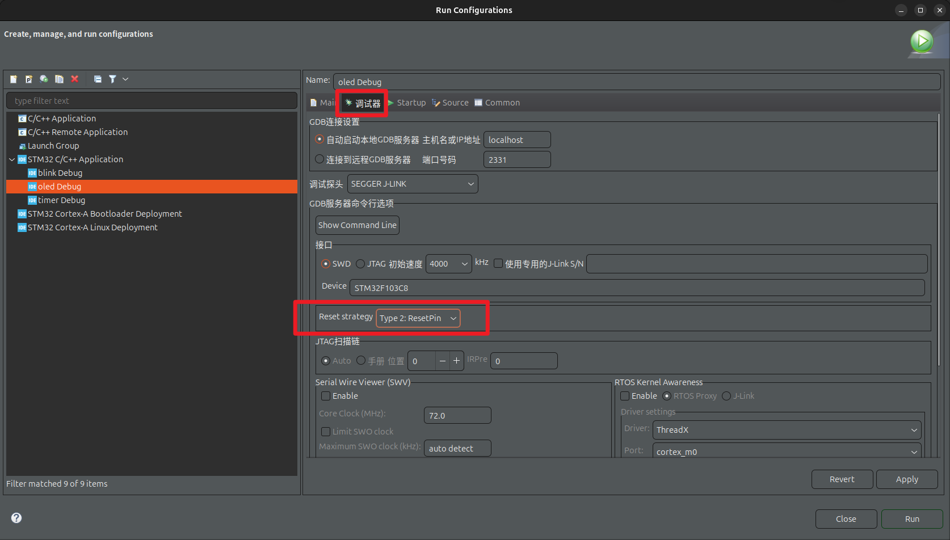The image size is (950, 540).
Task: Duplicate the selected launch configuration
Action: (x=59, y=79)
